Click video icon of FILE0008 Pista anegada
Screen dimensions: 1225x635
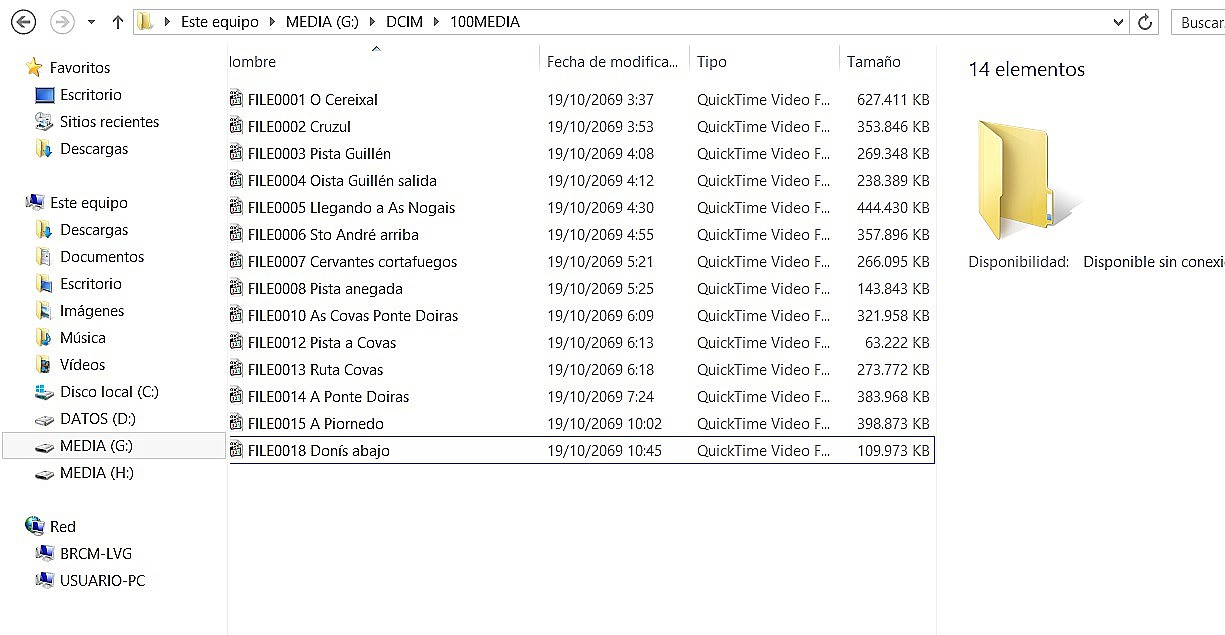[237, 288]
